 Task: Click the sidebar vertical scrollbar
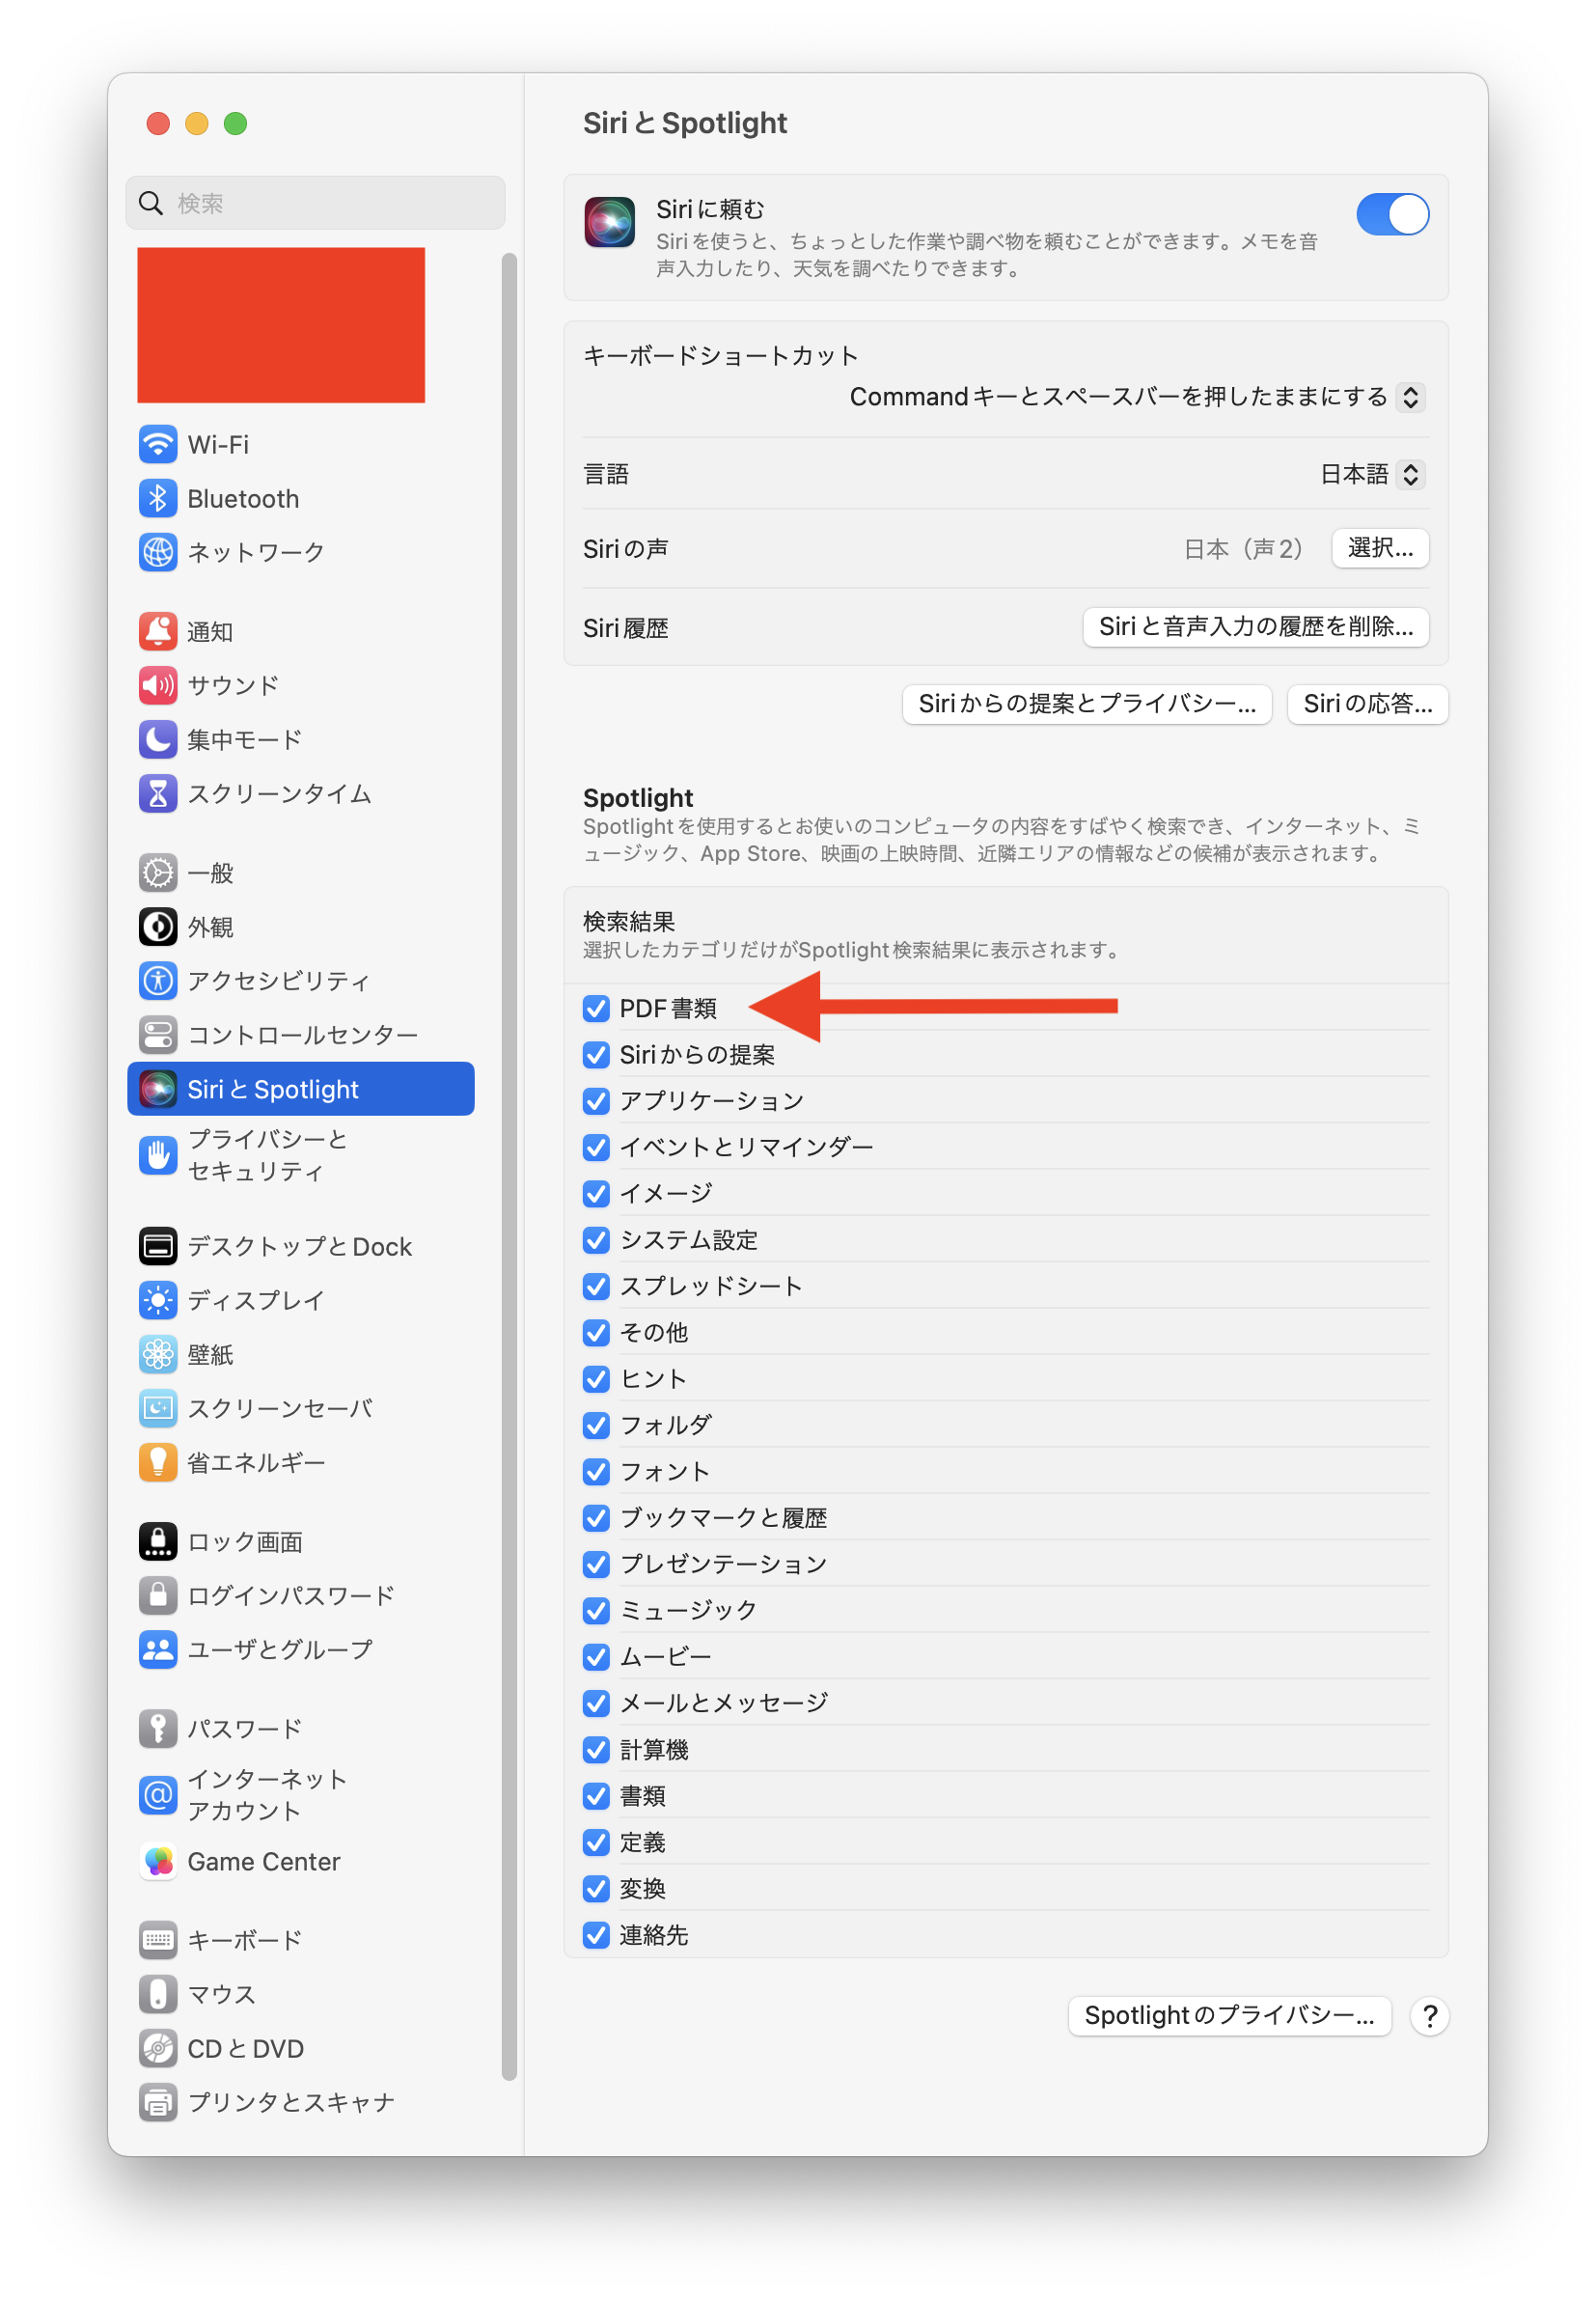point(510,1167)
